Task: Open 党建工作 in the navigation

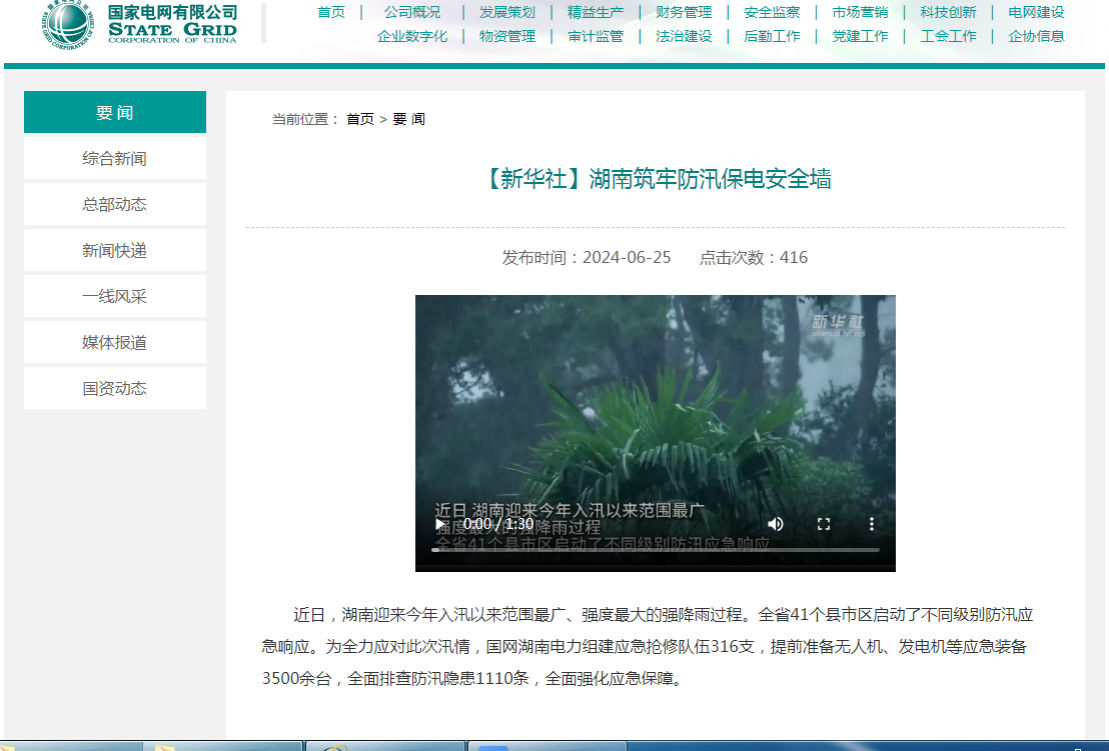Action: tap(860, 36)
